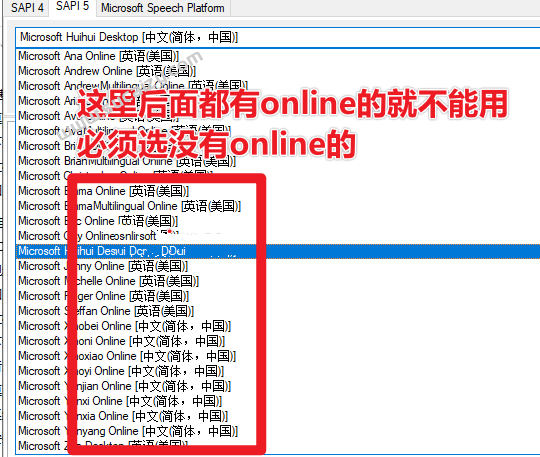Open the Microsoft Speech Platform tab
This screenshot has width=540, height=457.
tap(163, 8)
